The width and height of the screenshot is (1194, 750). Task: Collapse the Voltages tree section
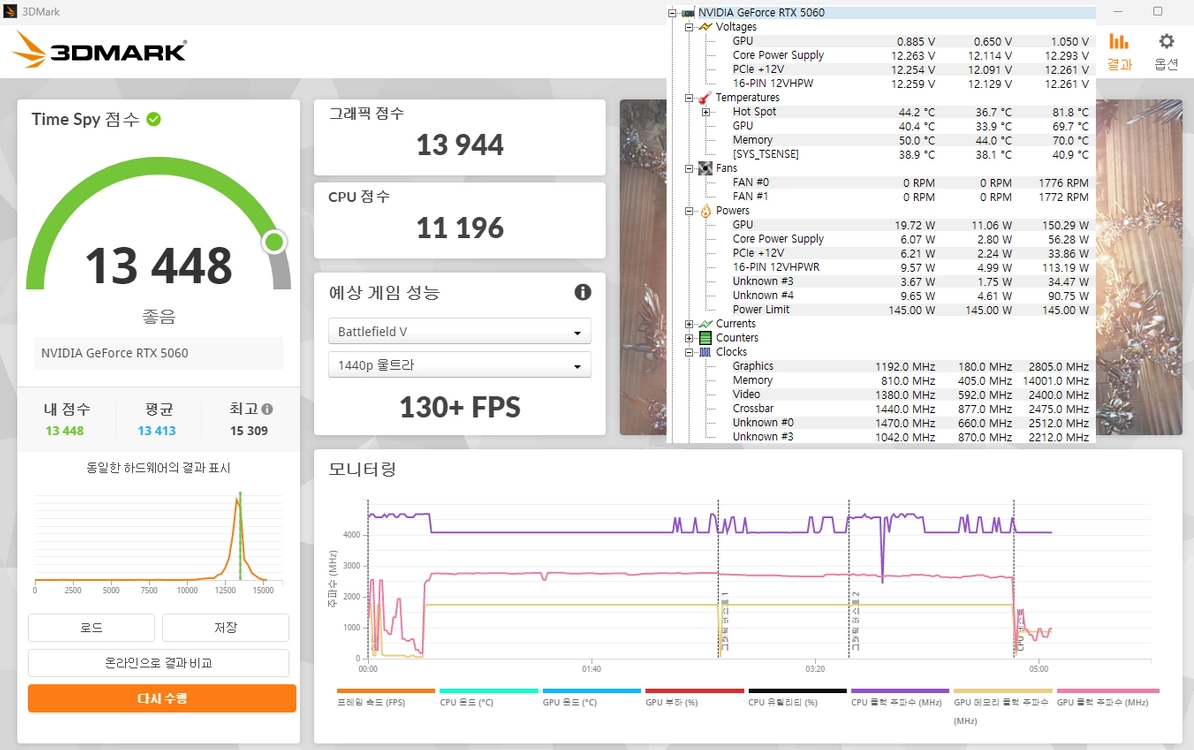tap(689, 27)
